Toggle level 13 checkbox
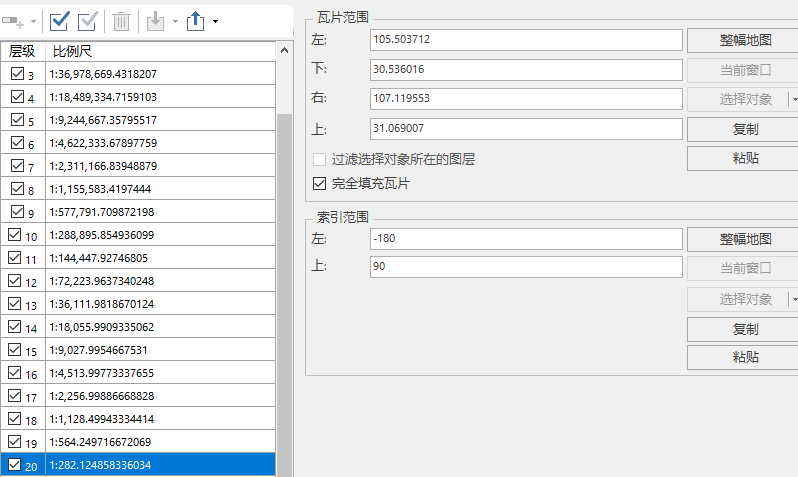This screenshot has height=477, width=798. point(14,303)
